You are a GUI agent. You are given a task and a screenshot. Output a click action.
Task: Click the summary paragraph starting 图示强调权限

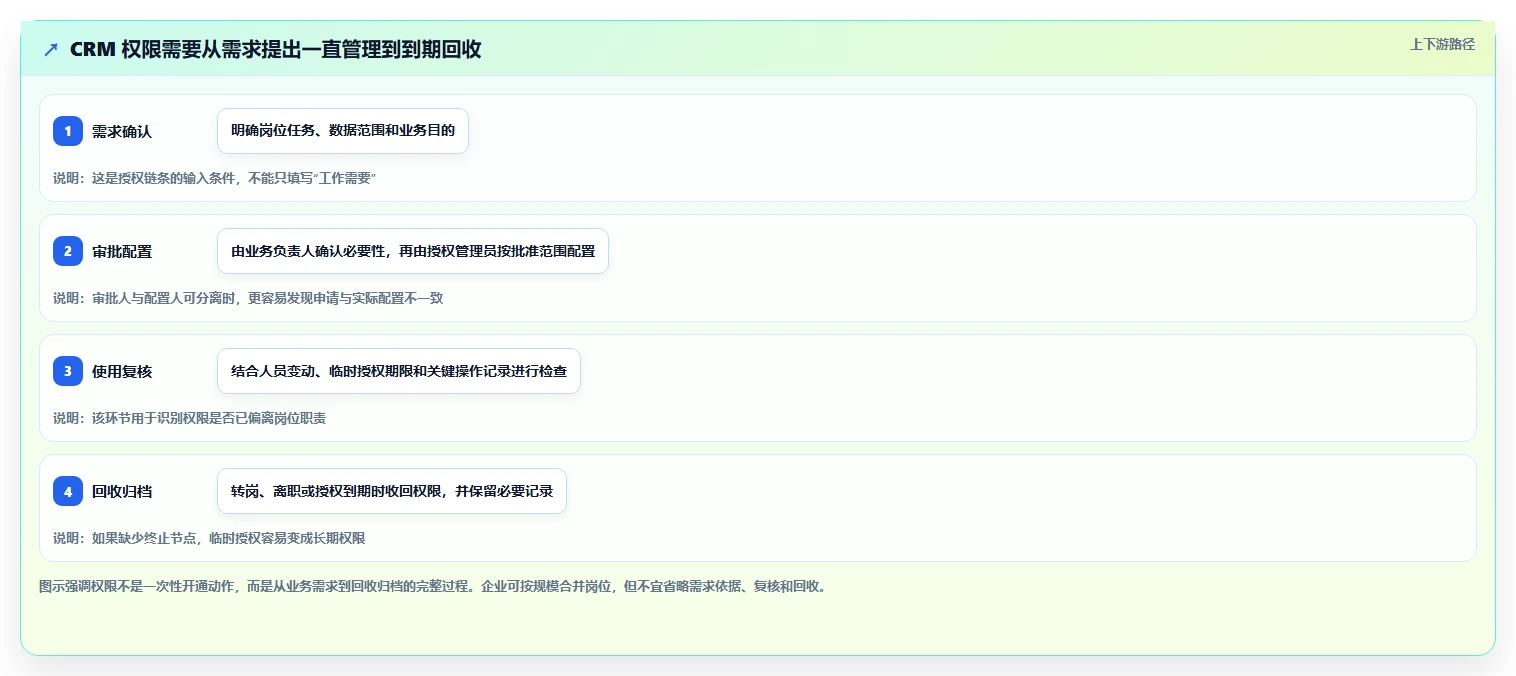[433, 586]
